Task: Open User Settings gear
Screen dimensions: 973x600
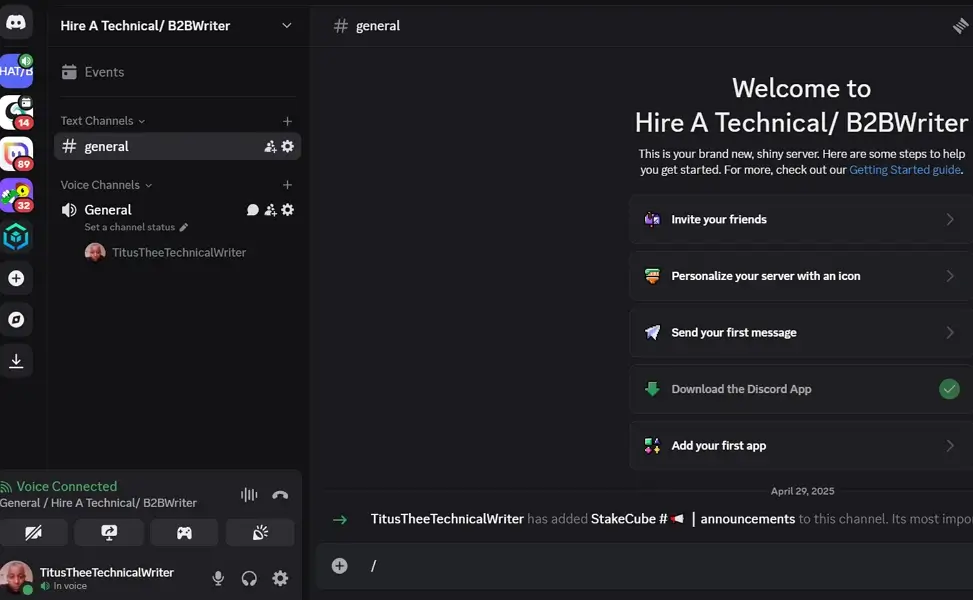Action: point(280,578)
